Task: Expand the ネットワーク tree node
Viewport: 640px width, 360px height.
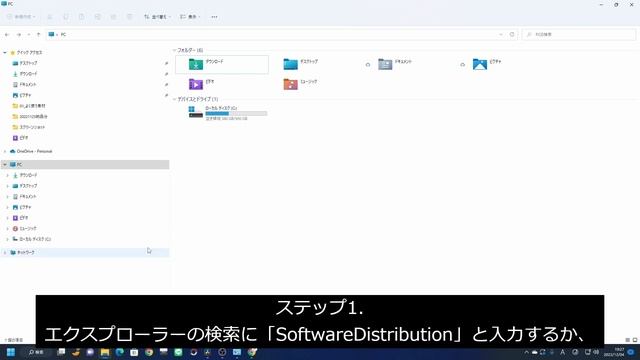Action: 5,253
